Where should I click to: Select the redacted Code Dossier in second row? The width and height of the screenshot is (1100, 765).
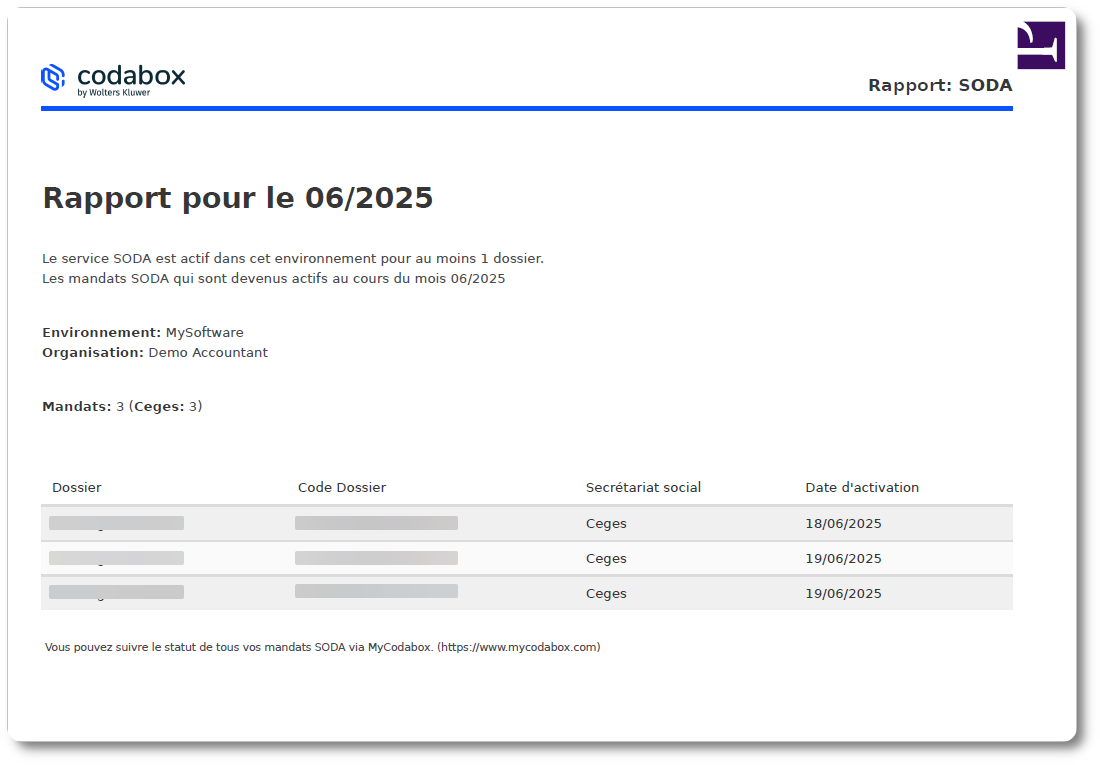click(377, 557)
